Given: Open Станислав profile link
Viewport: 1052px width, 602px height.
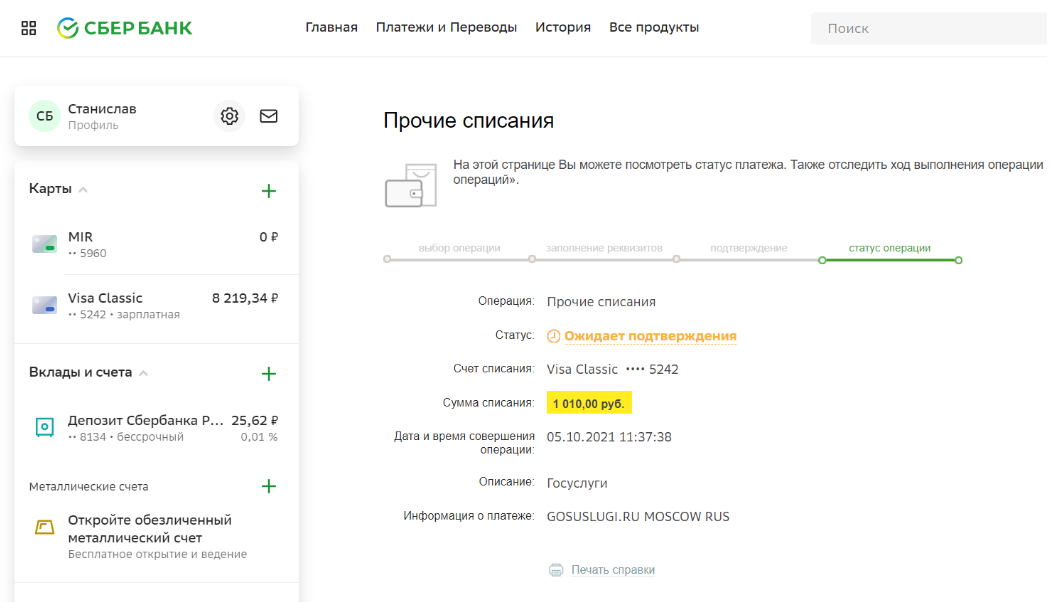Looking at the screenshot, I should click(102, 116).
